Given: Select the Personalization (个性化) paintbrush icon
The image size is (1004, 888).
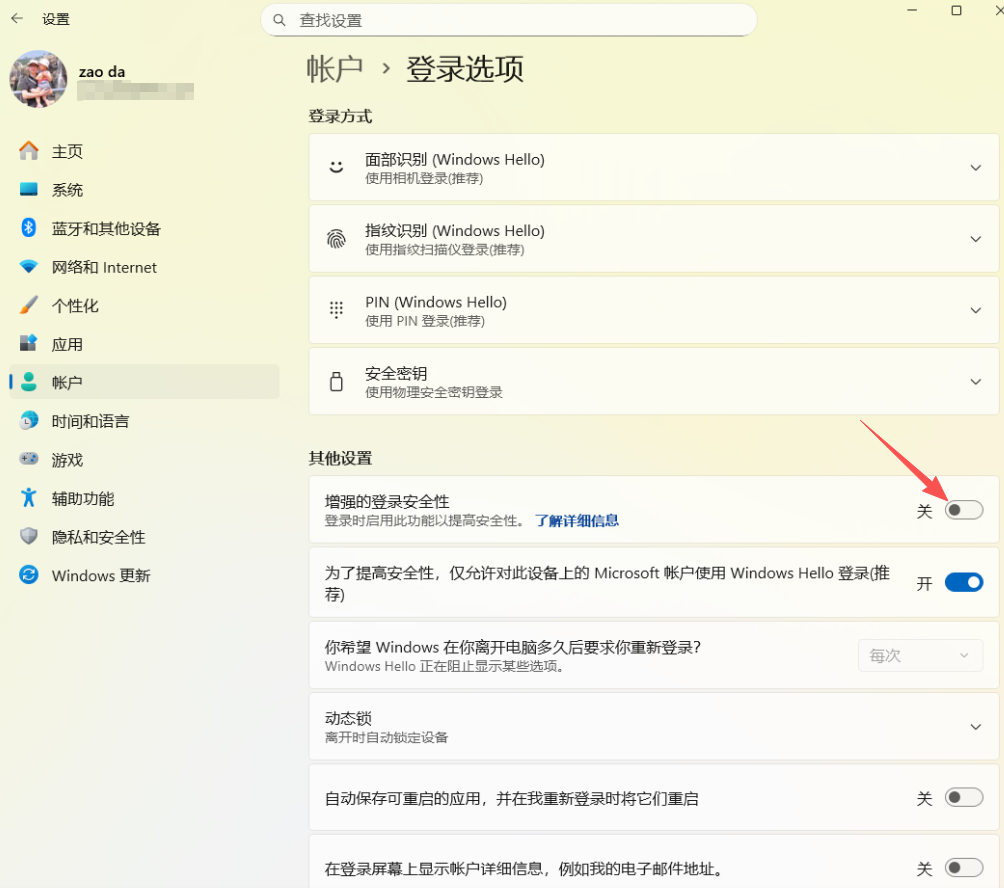Looking at the screenshot, I should pyautogui.click(x=29, y=305).
